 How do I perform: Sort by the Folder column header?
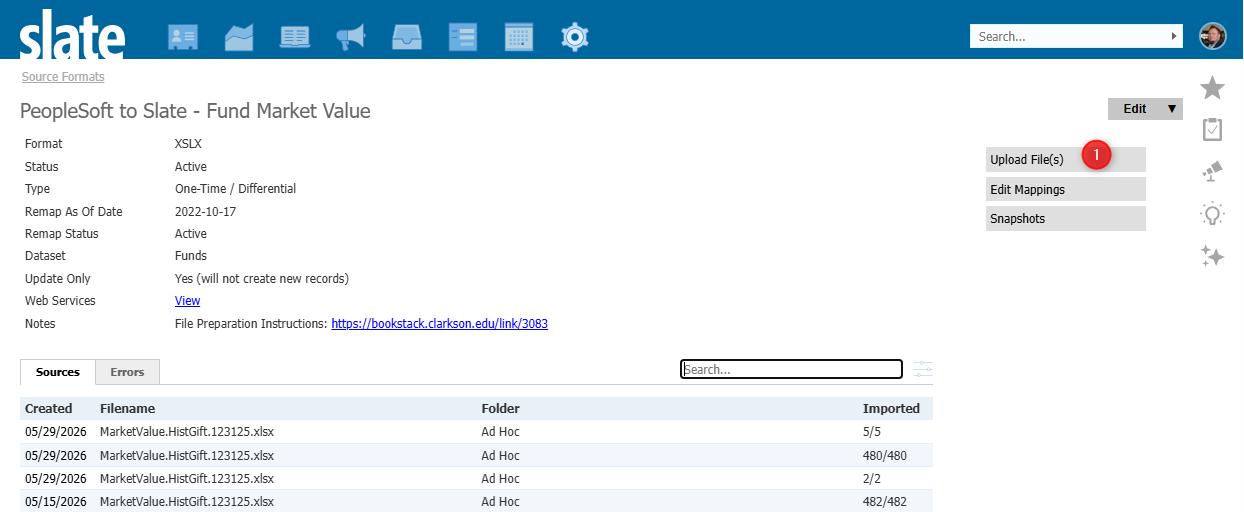(500, 408)
